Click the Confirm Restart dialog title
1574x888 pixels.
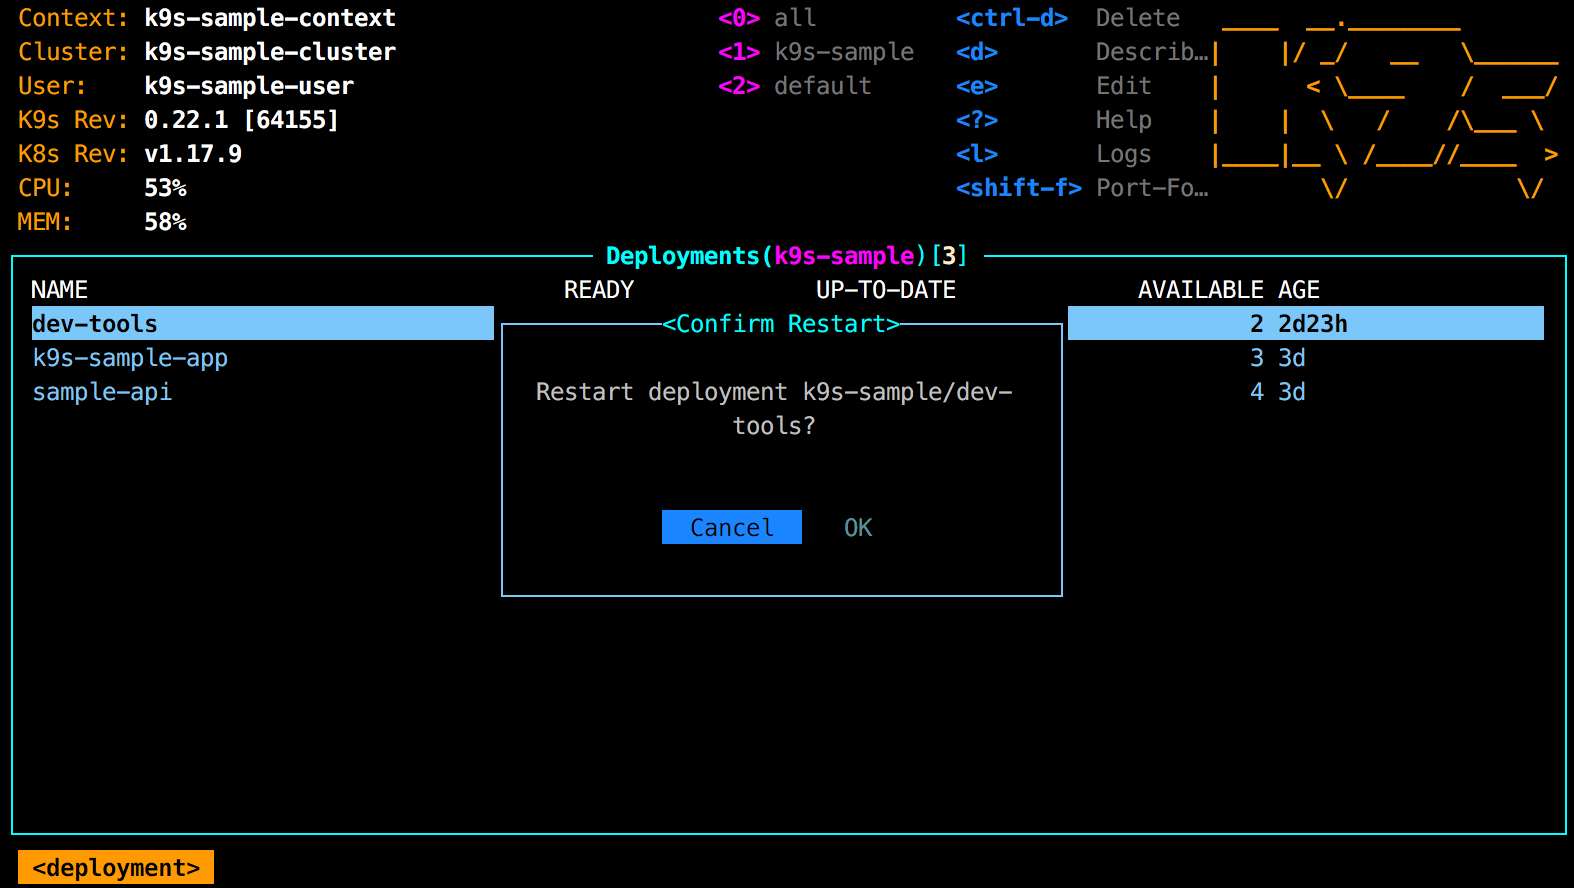coord(781,324)
